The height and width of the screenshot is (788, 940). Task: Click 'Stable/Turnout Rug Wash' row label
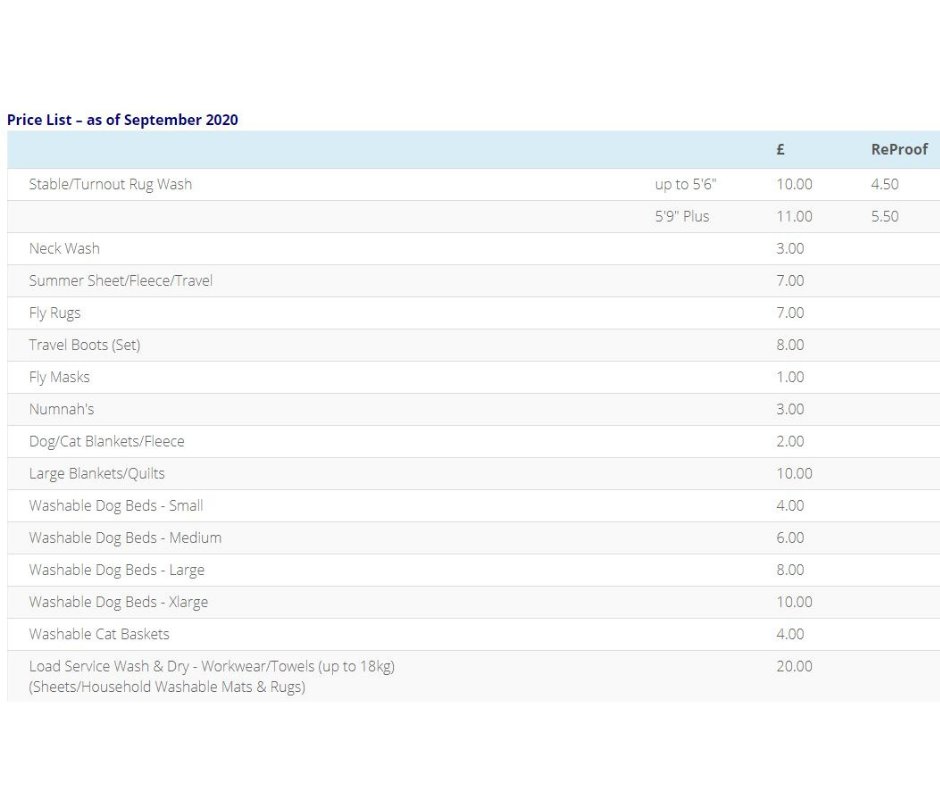(x=110, y=184)
